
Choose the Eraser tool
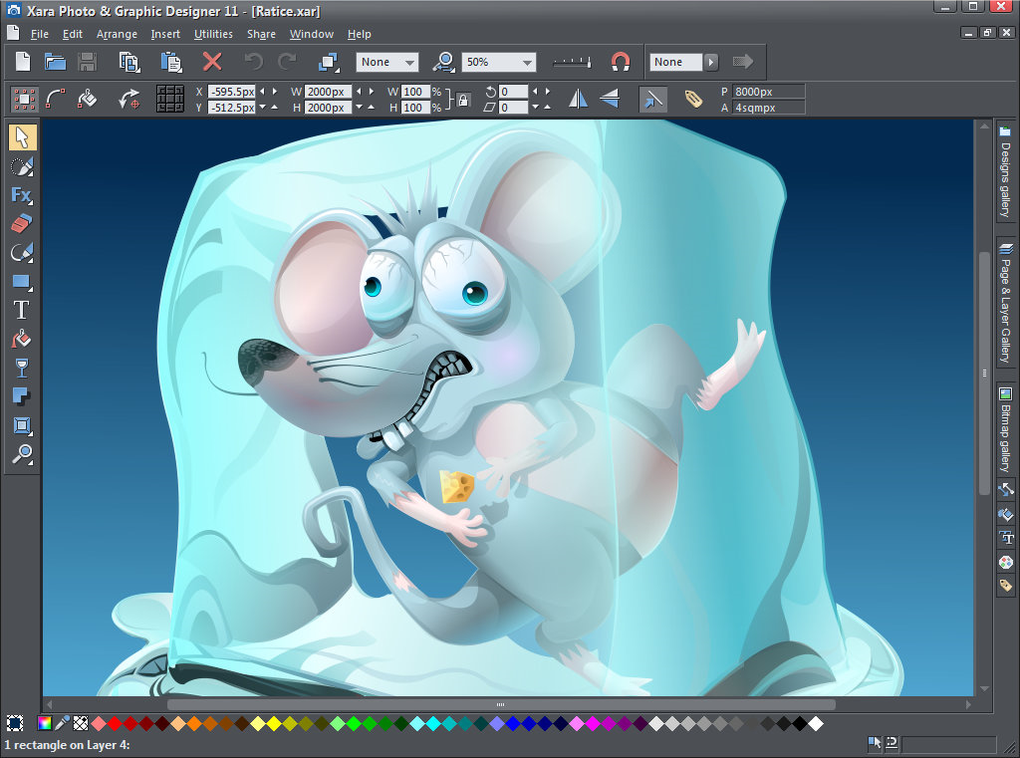click(21, 223)
